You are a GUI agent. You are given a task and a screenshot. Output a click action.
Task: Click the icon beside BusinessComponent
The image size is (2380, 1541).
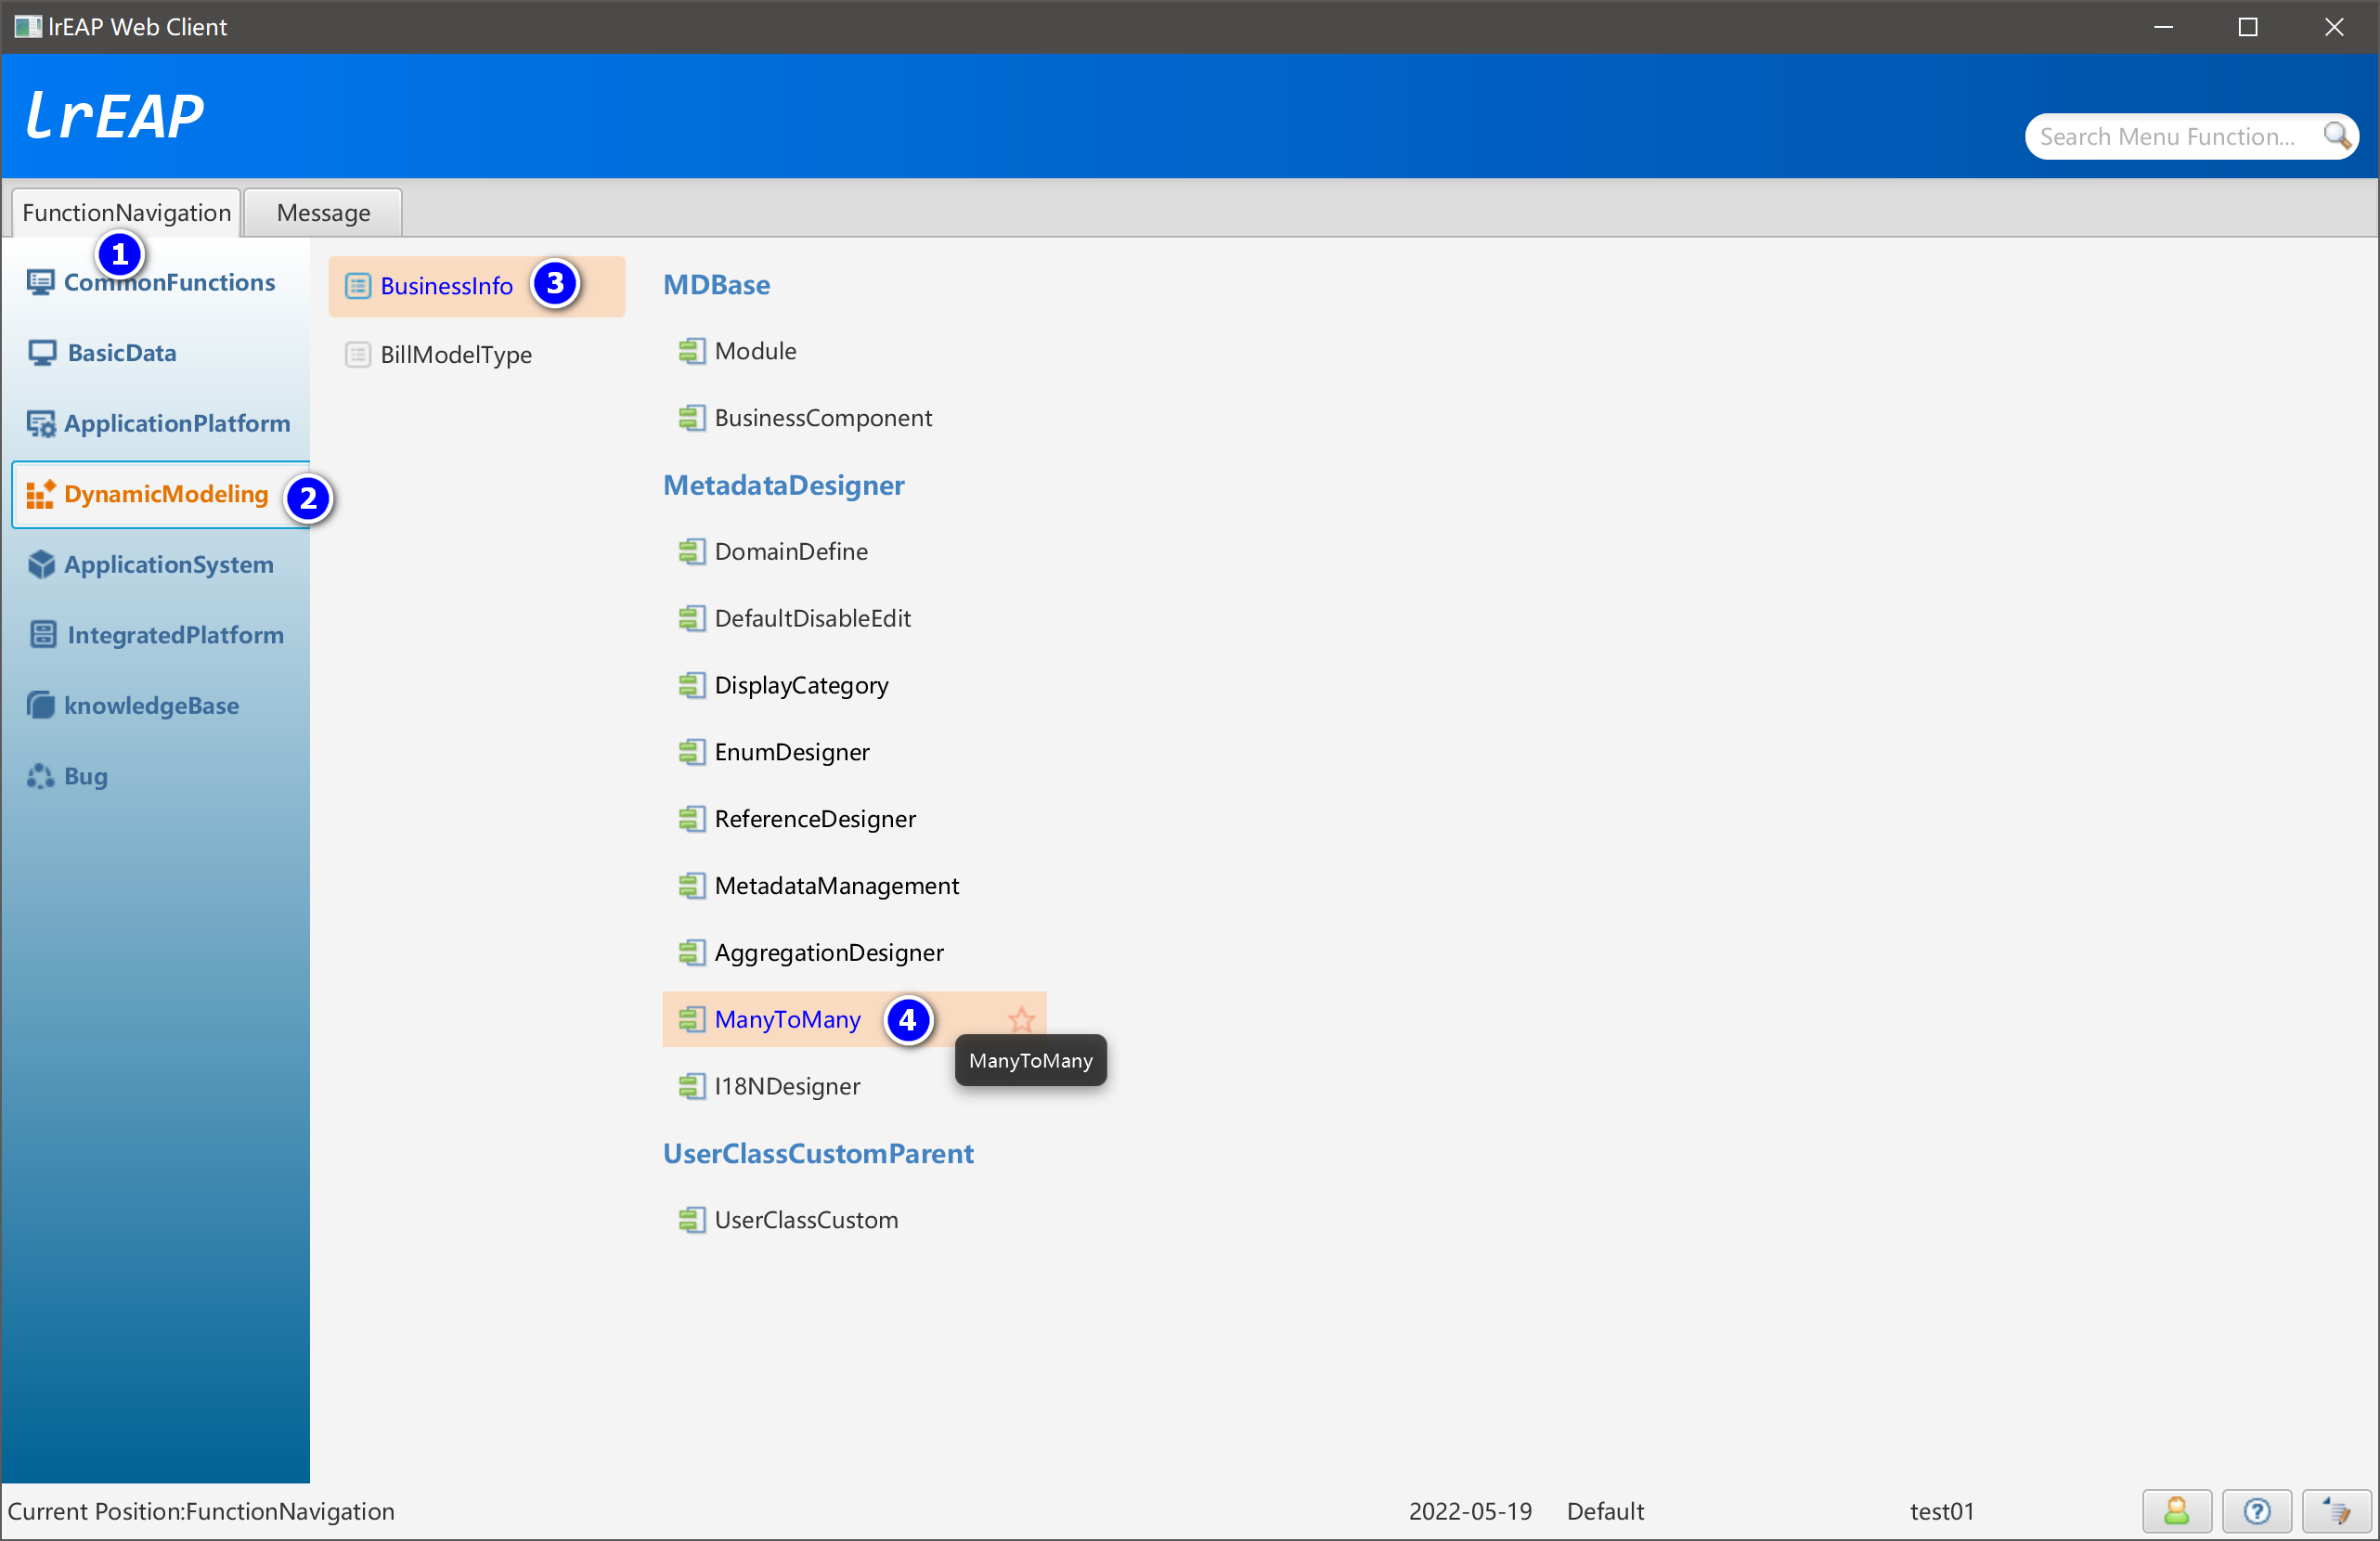click(692, 418)
